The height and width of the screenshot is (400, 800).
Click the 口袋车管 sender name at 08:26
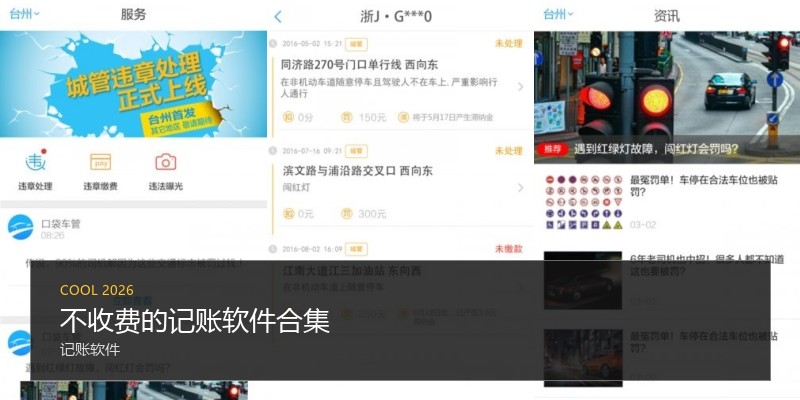click(61, 223)
